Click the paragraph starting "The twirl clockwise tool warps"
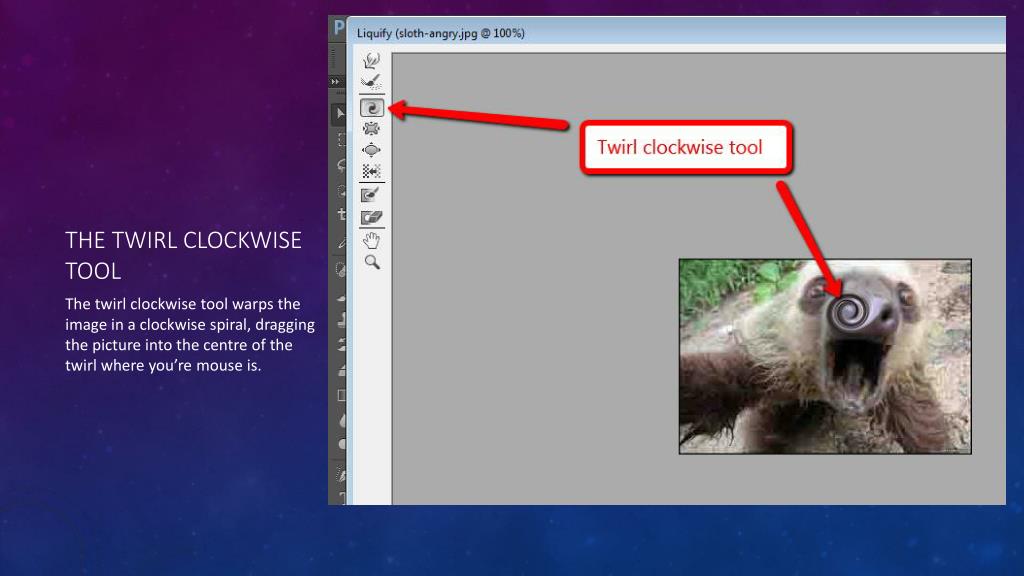The image size is (1024, 576). click(190, 334)
